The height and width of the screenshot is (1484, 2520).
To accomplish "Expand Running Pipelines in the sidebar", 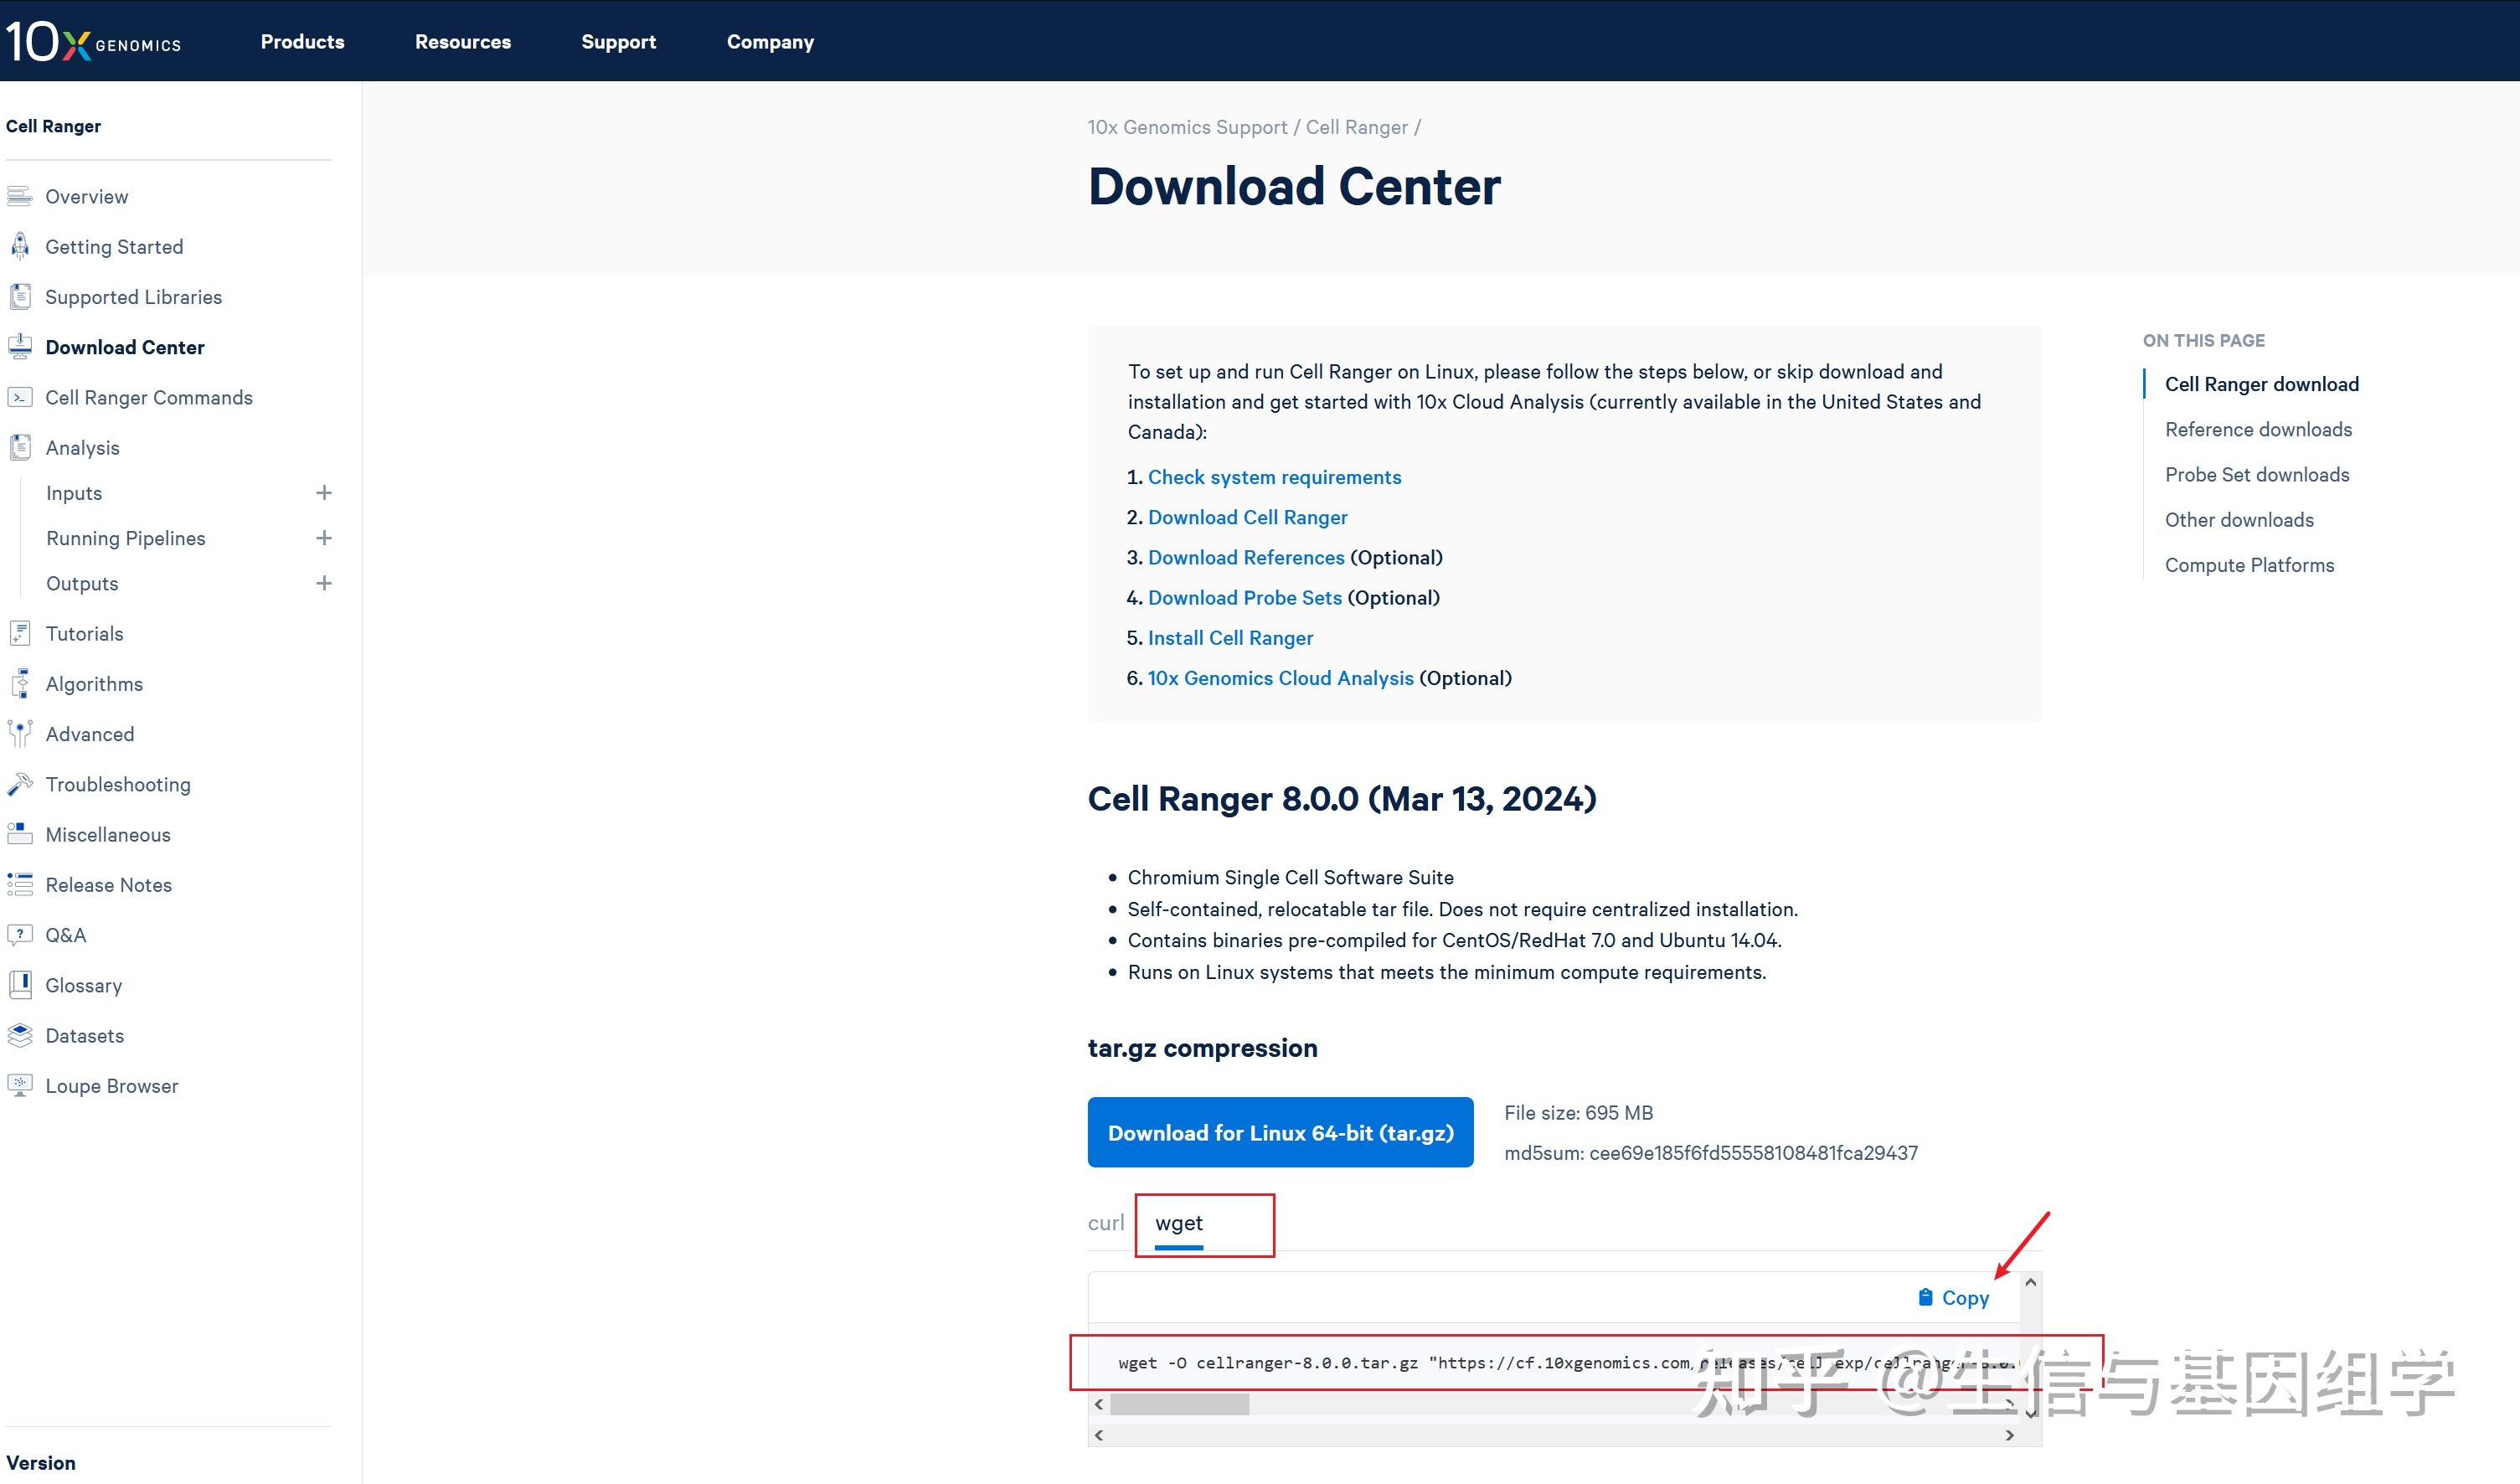I will [x=324, y=537].
